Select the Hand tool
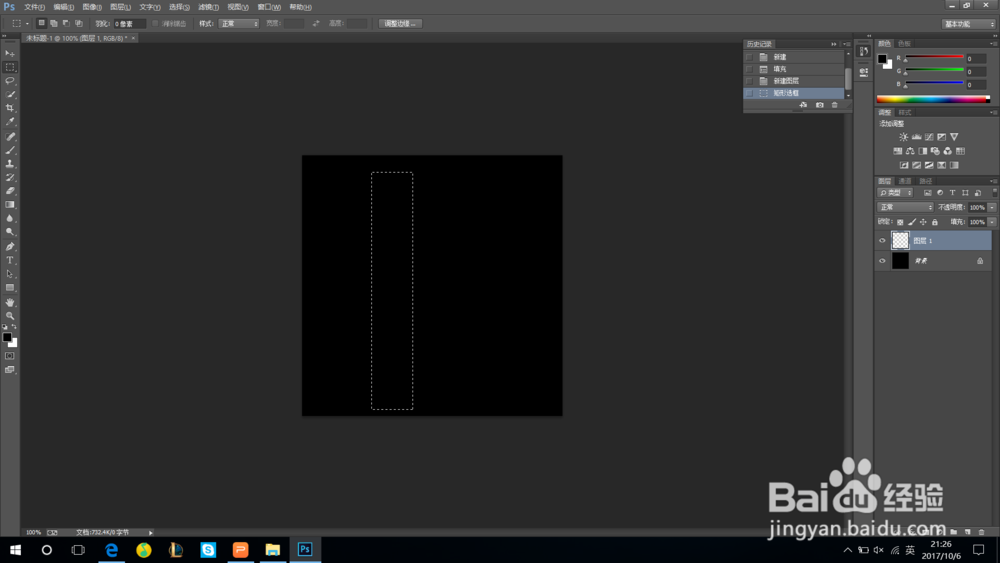 (x=10, y=302)
